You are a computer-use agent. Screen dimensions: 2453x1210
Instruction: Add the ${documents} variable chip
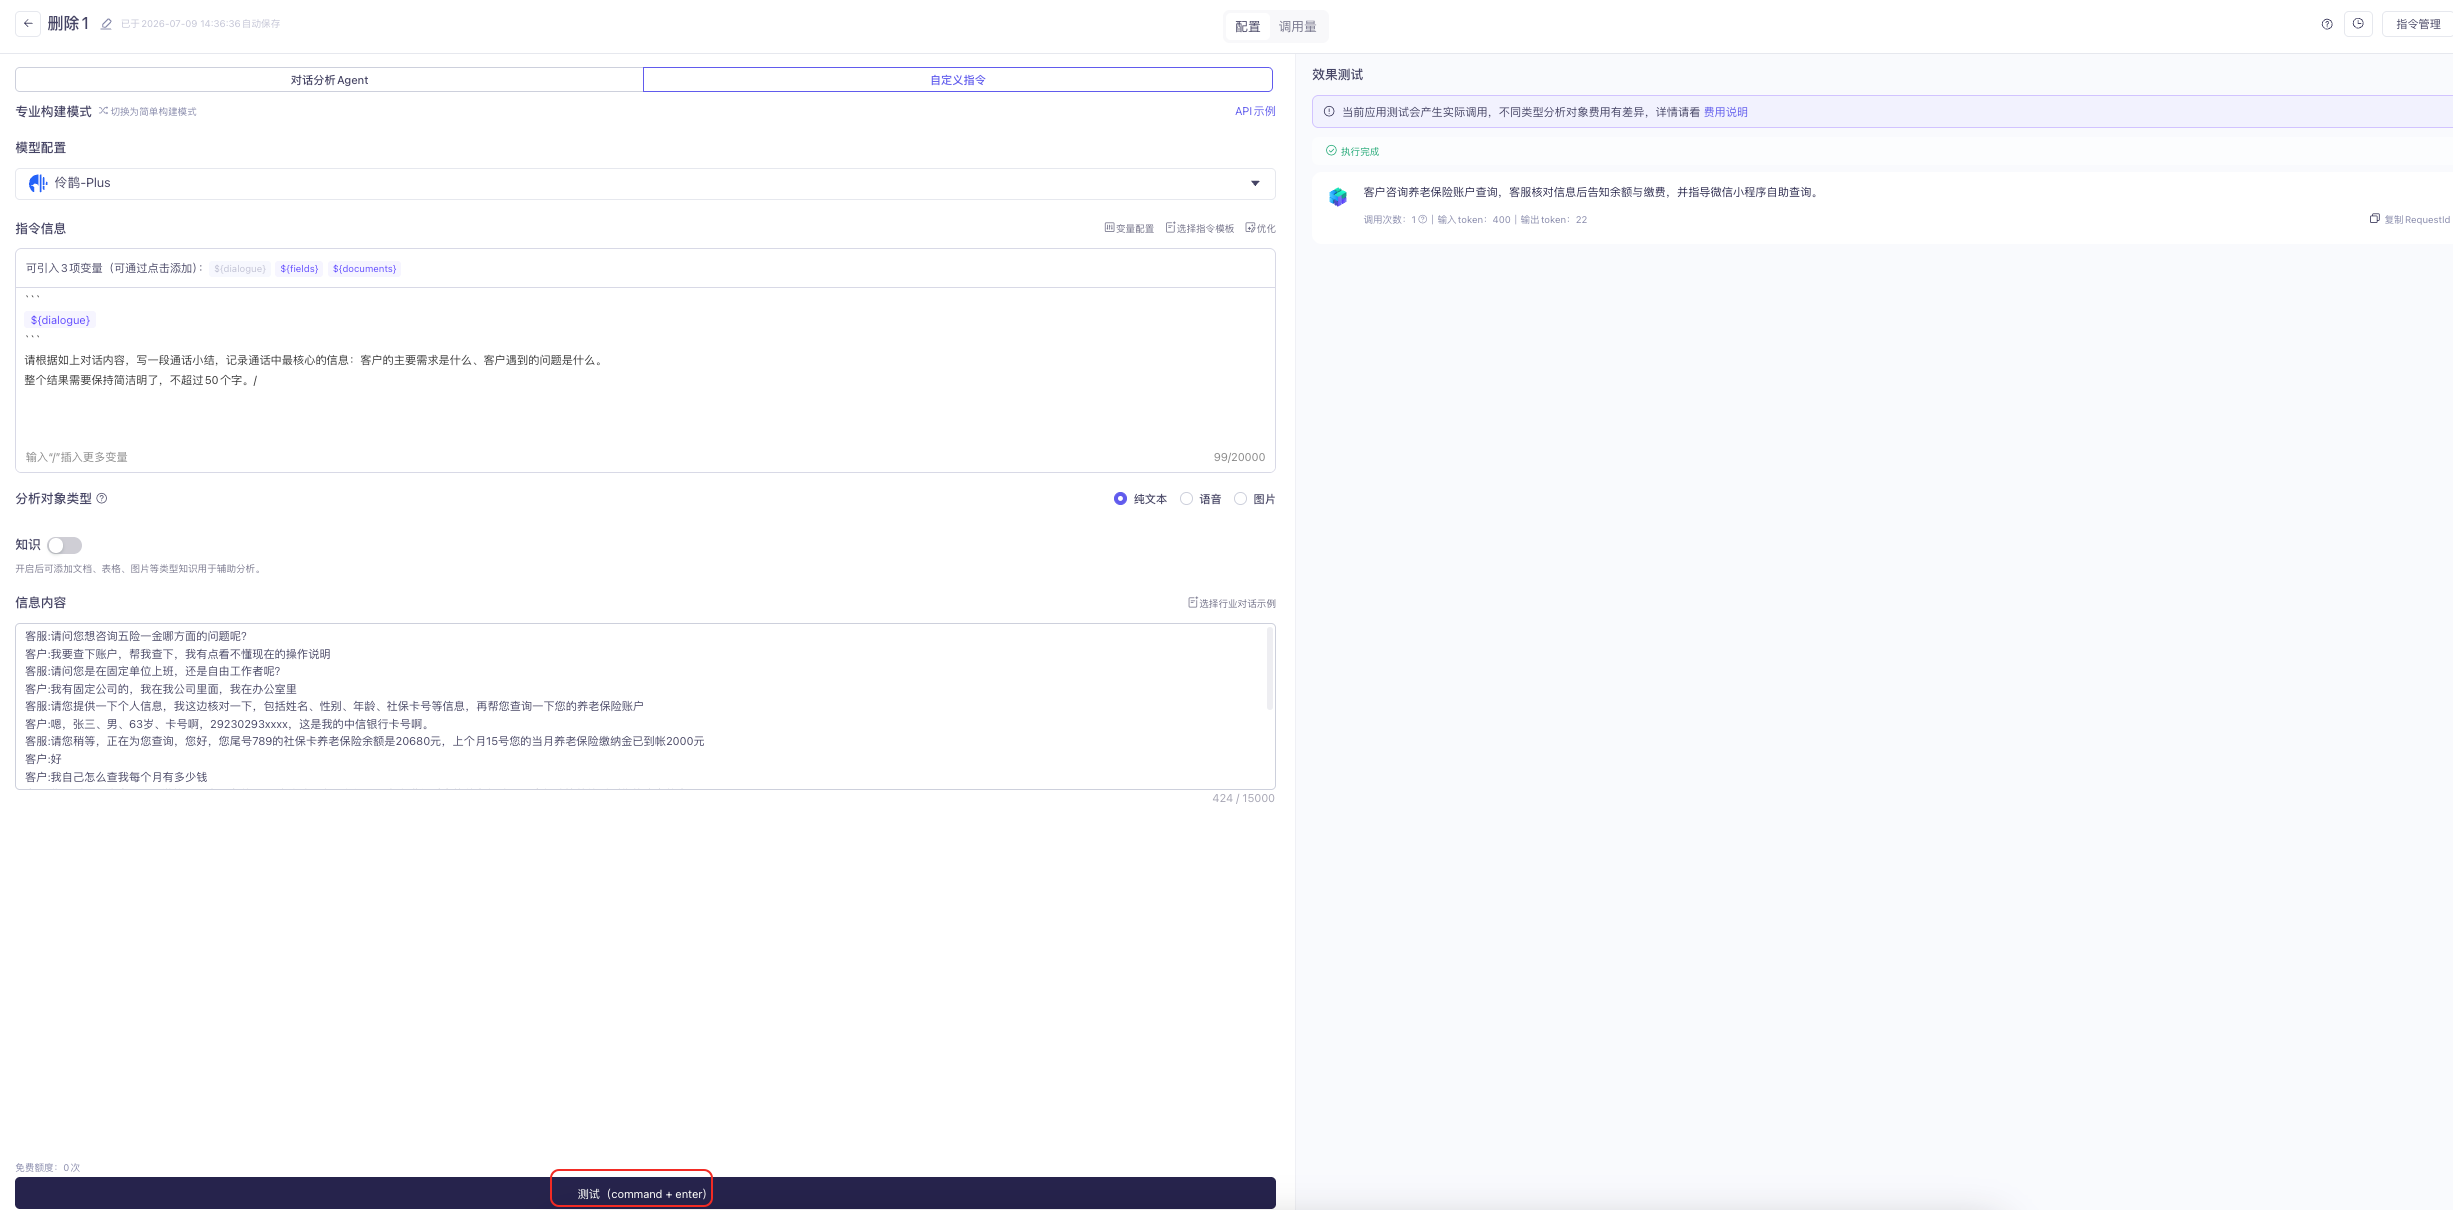364,269
